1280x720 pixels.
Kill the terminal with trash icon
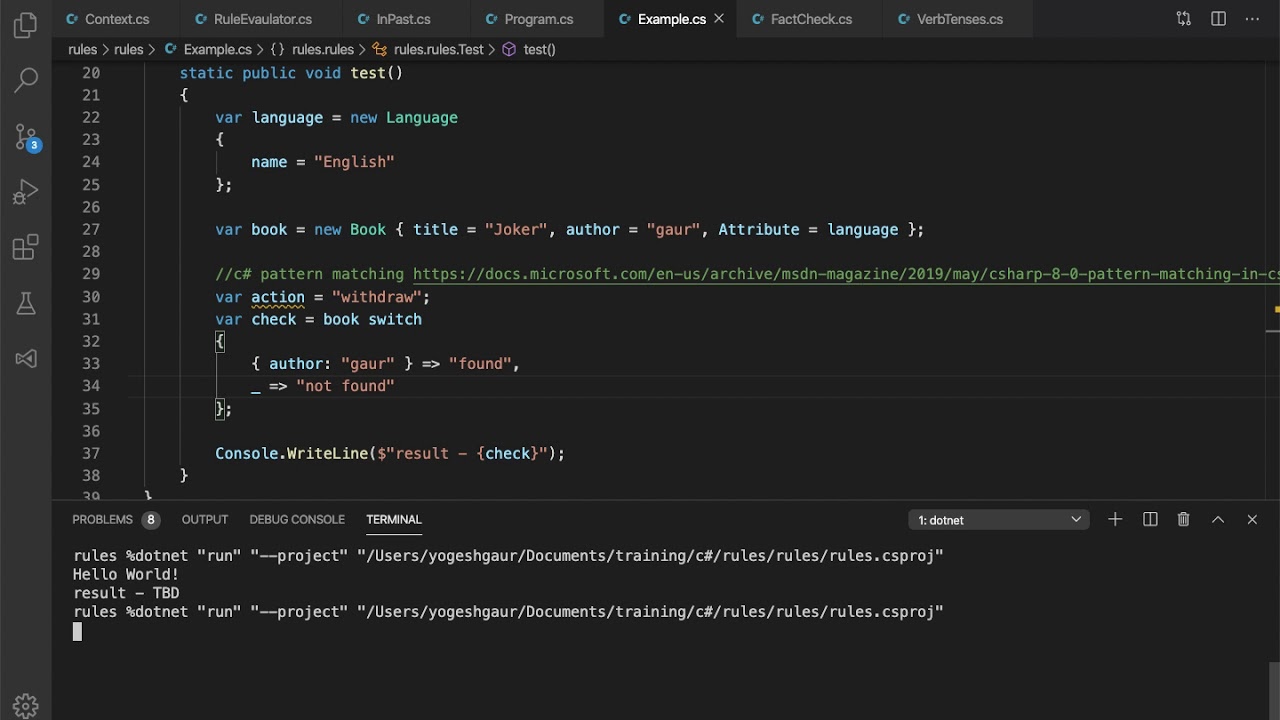click(1184, 519)
